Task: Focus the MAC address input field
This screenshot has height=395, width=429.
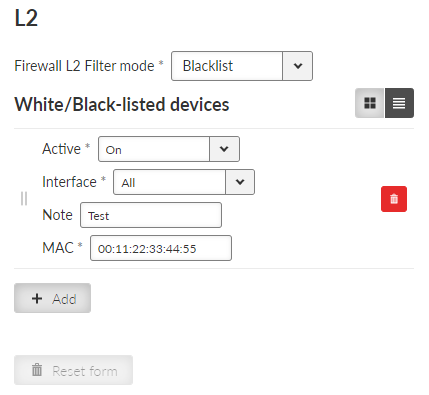Action: [161, 248]
